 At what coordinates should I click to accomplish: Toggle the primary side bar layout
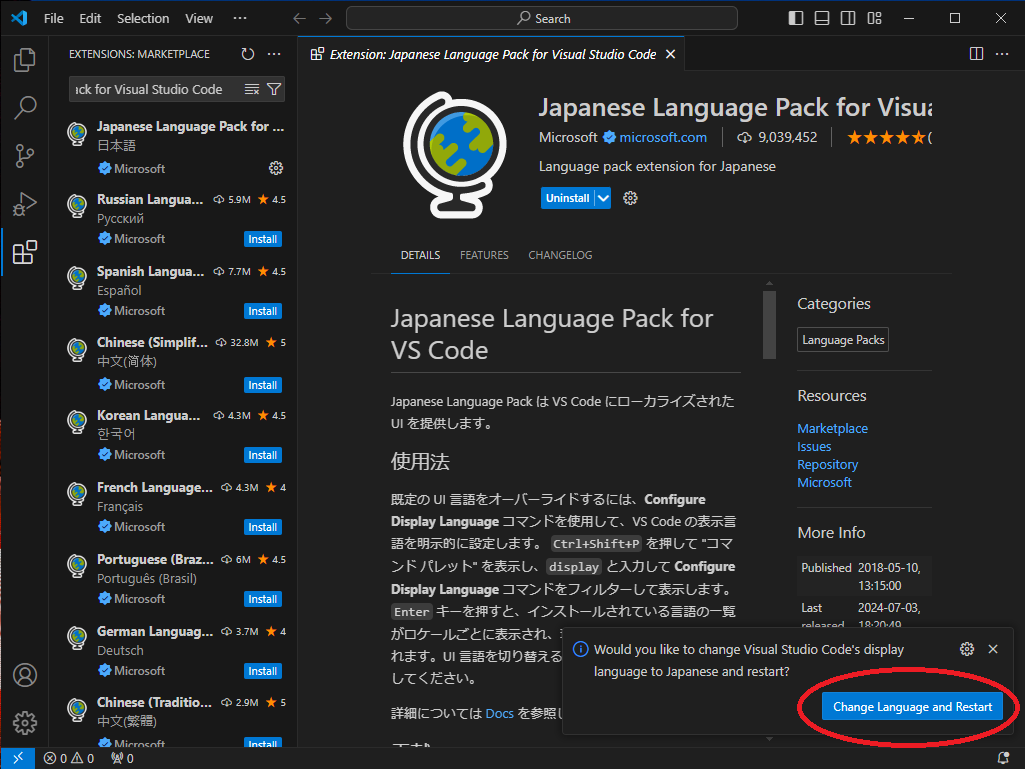tap(796, 18)
